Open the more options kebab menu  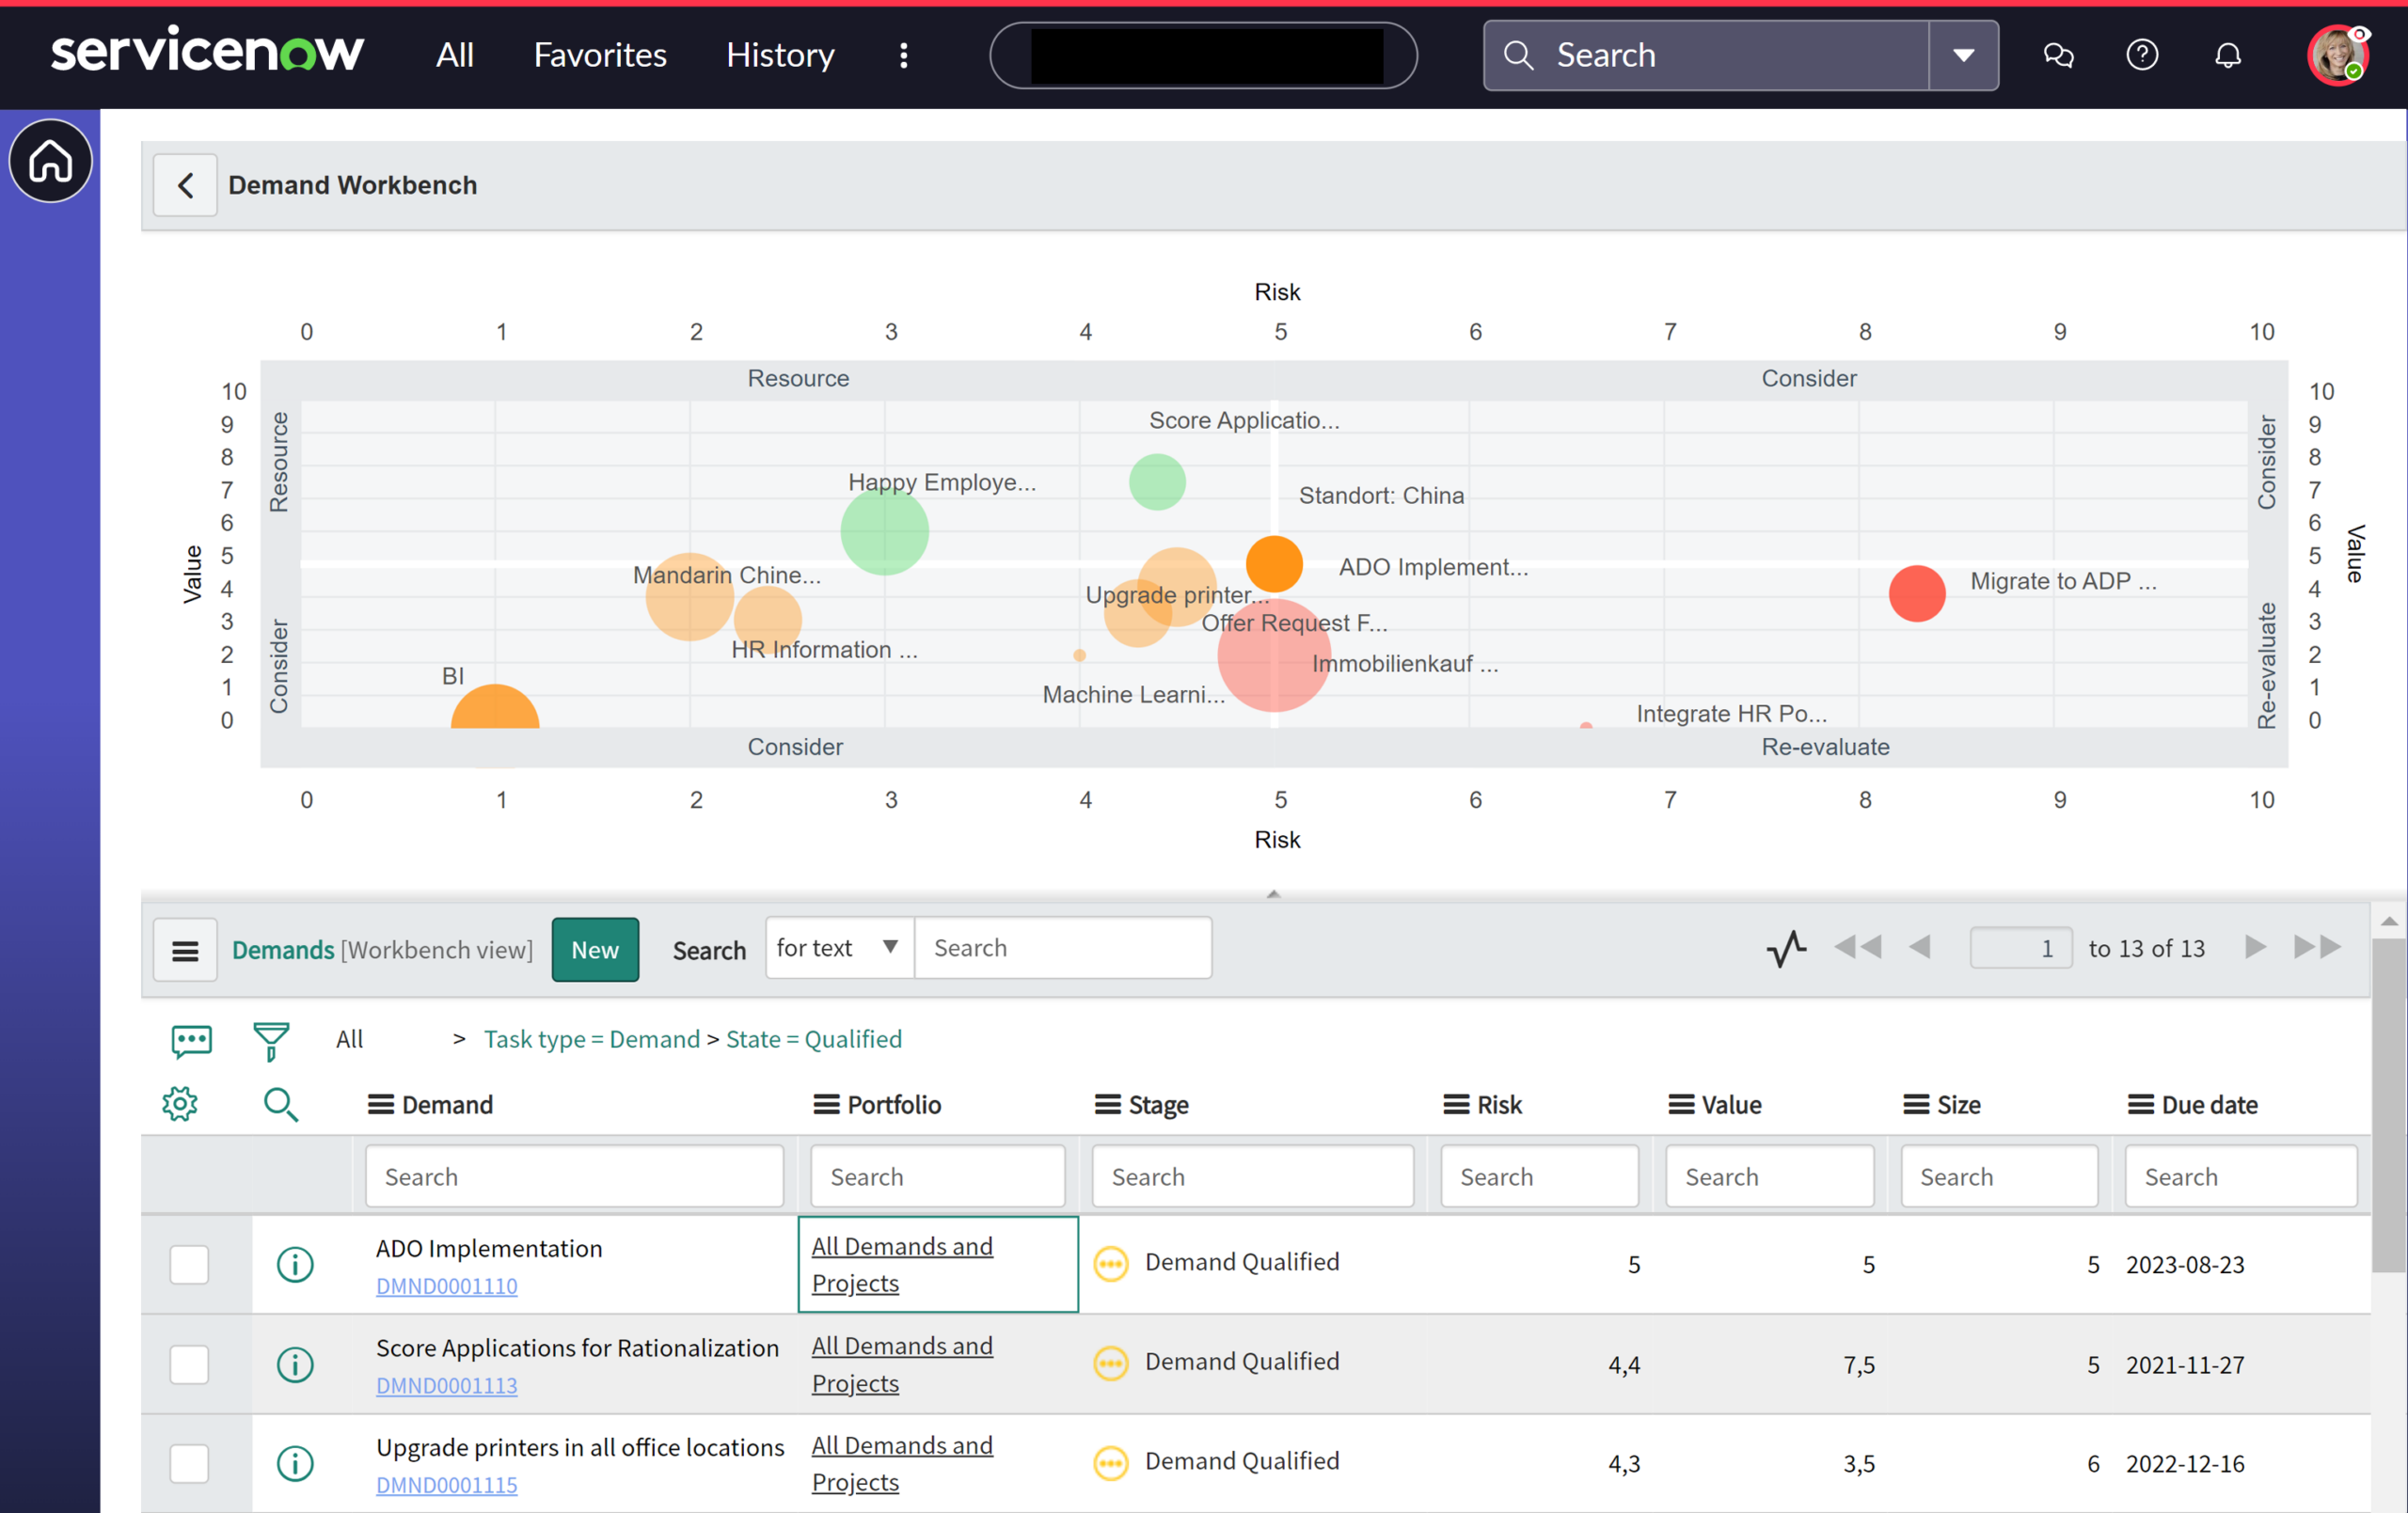pos(904,55)
